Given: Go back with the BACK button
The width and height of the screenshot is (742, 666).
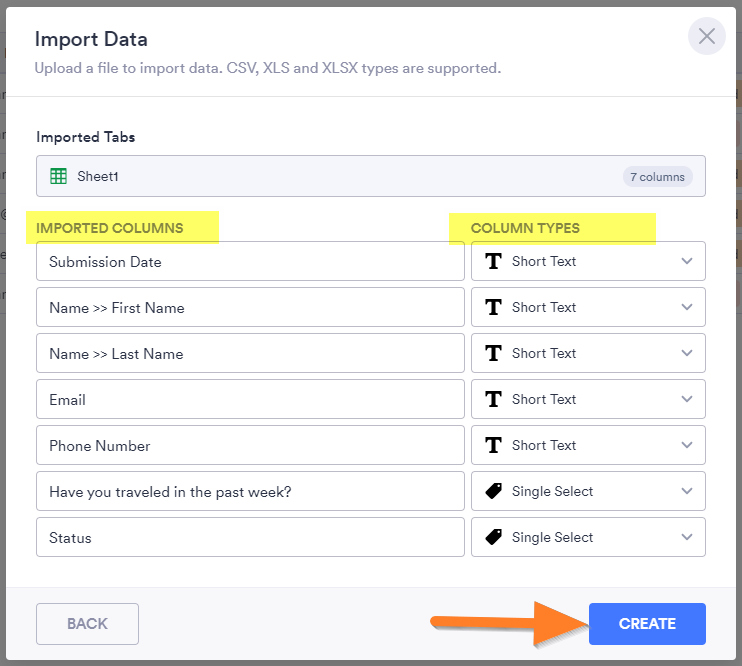Looking at the screenshot, I should tap(87, 624).
